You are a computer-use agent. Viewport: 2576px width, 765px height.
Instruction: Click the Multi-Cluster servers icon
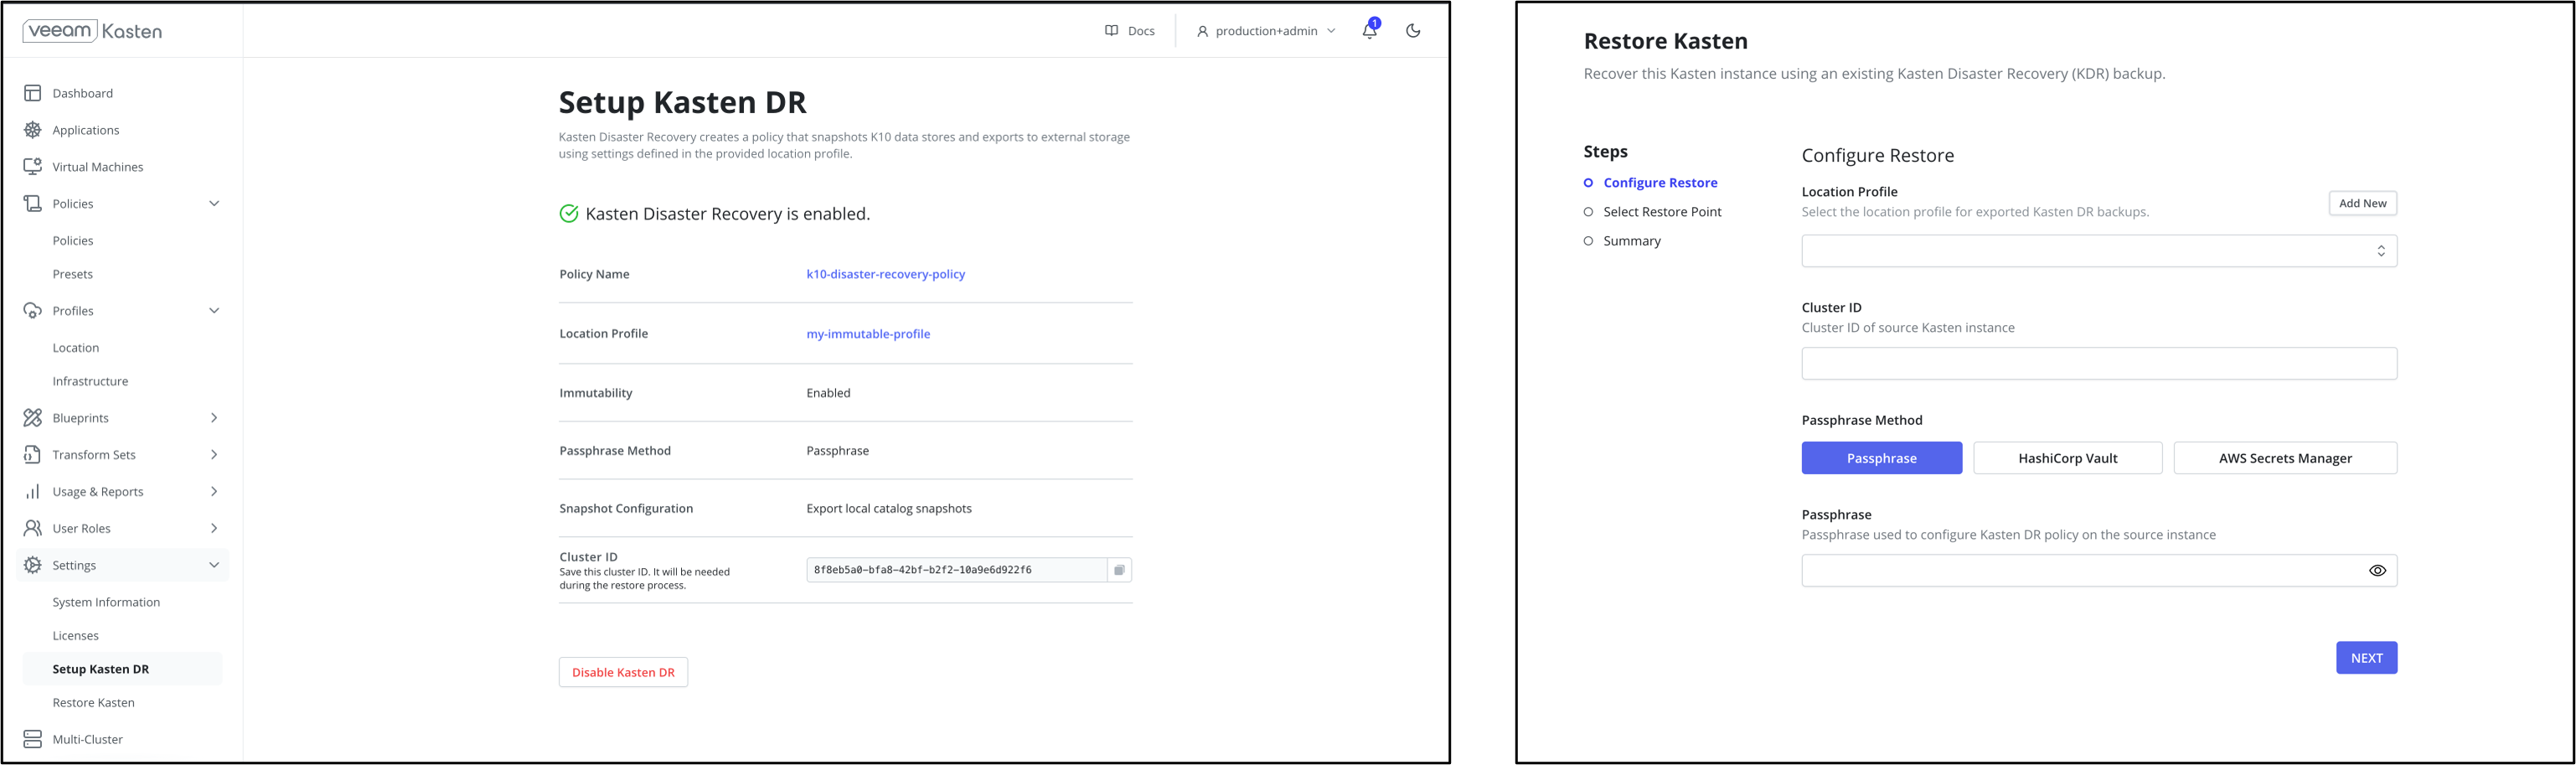click(x=33, y=739)
